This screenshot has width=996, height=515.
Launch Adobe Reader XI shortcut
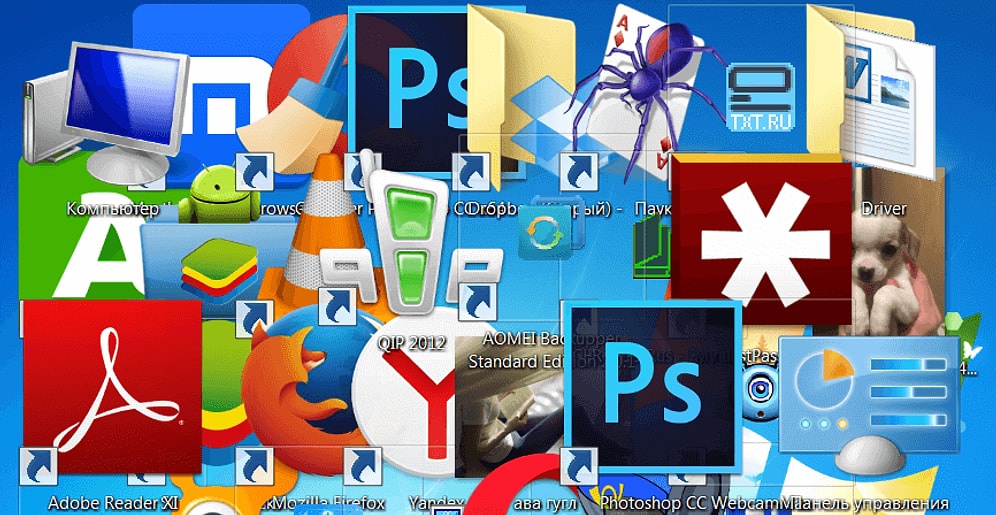coord(110,388)
